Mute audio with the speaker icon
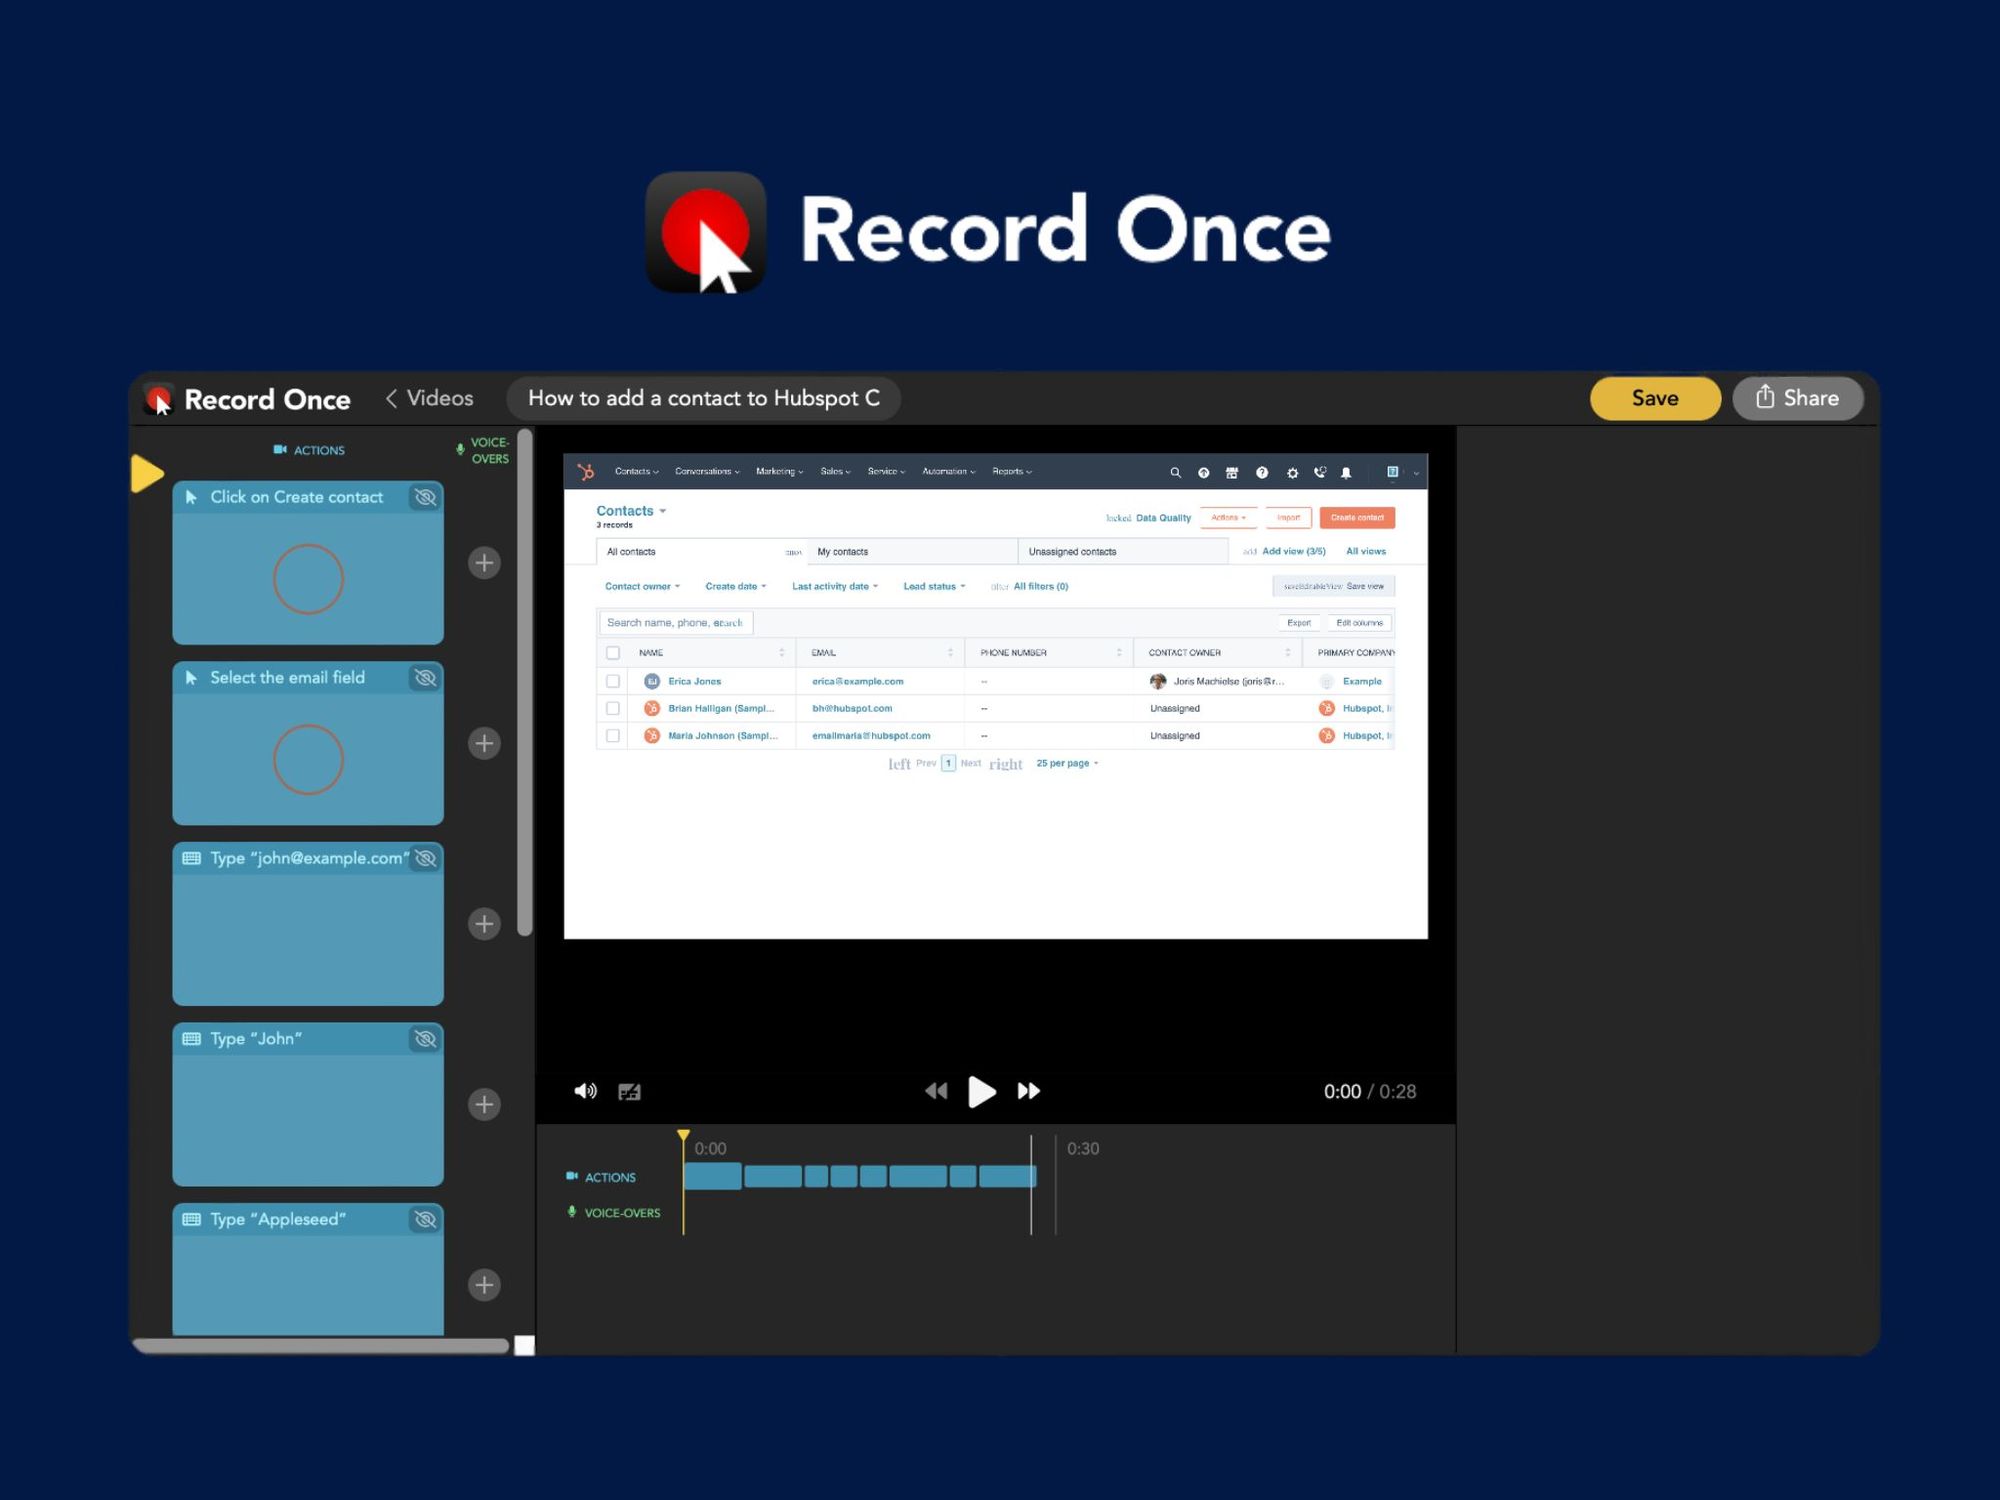Image resolution: width=2000 pixels, height=1500 pixels. [585, 1091]
